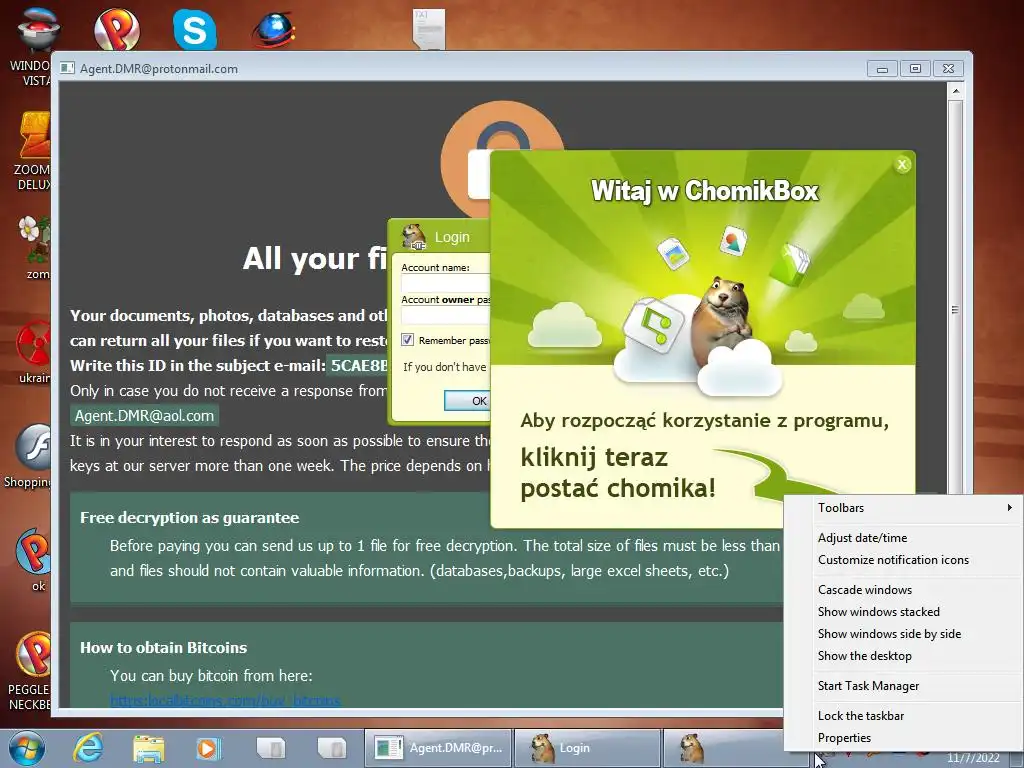
Task: Open Windows Explorer folder on taskbar
Action: point(148,748)
